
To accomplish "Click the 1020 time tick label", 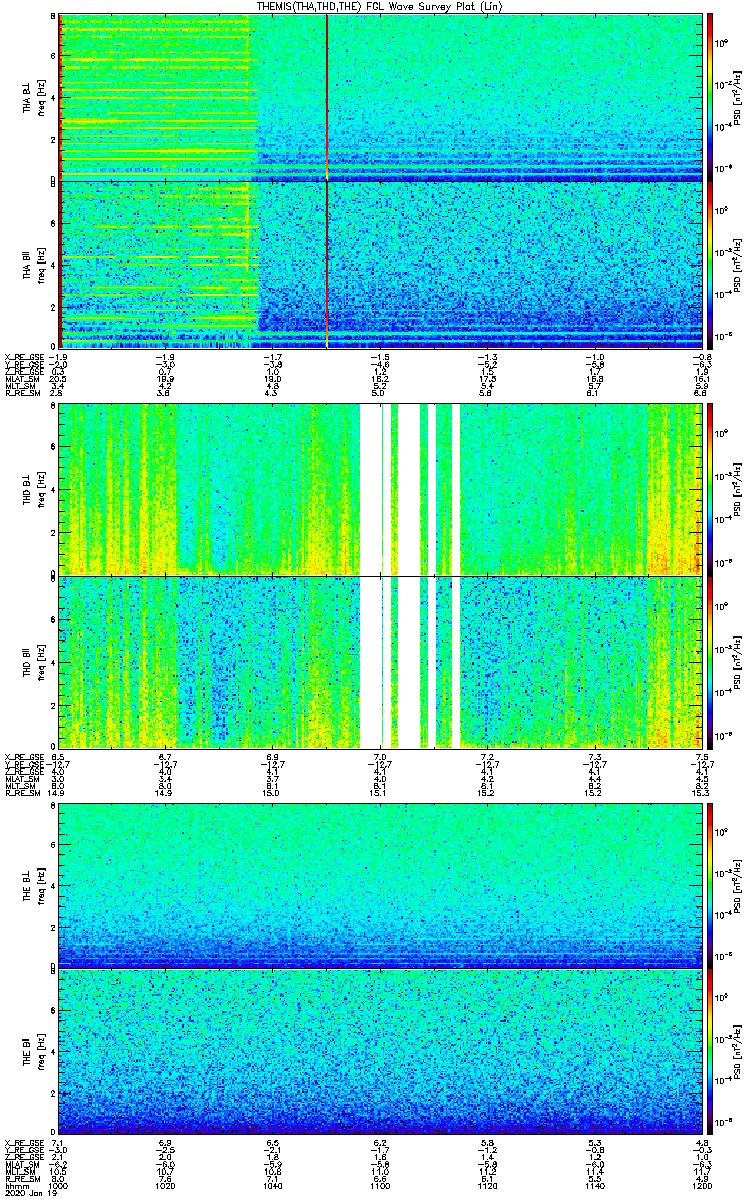I will tap(166, 1185).
